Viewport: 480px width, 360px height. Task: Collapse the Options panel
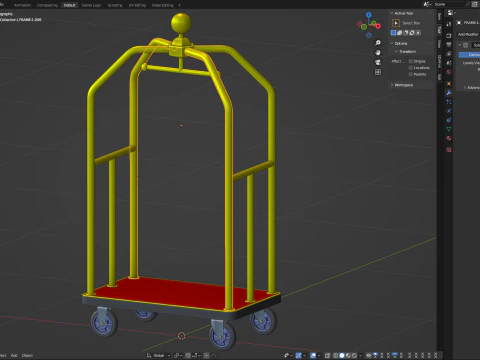click(x=391, y=43)
